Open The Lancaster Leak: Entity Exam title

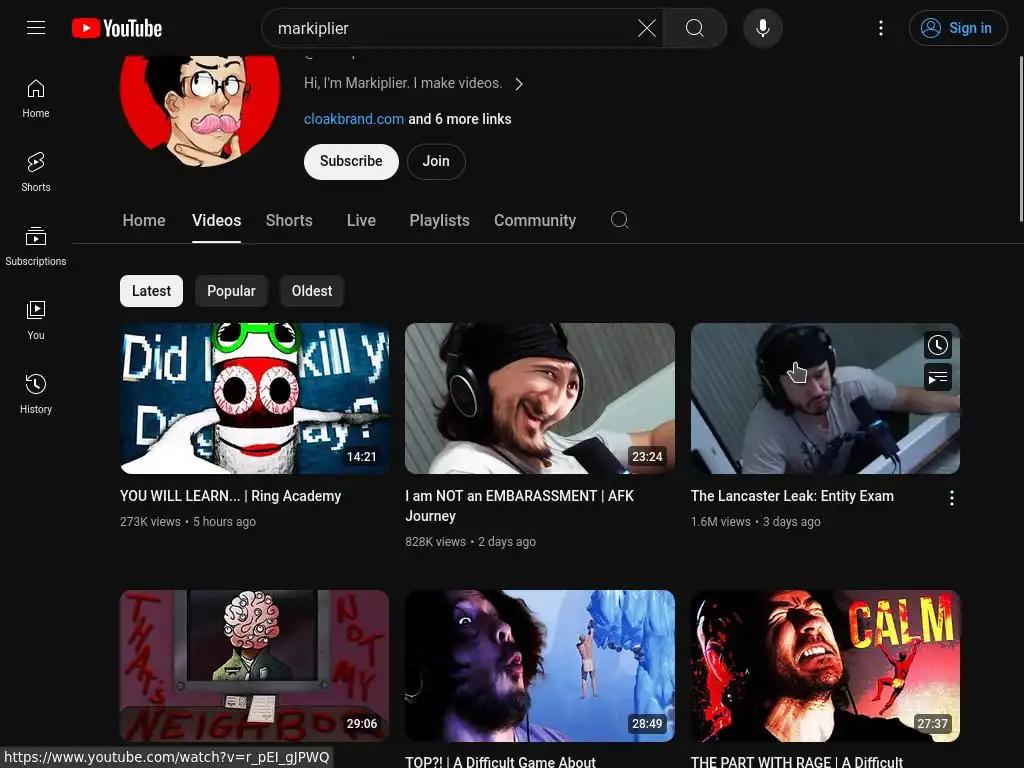pos(792,496)
